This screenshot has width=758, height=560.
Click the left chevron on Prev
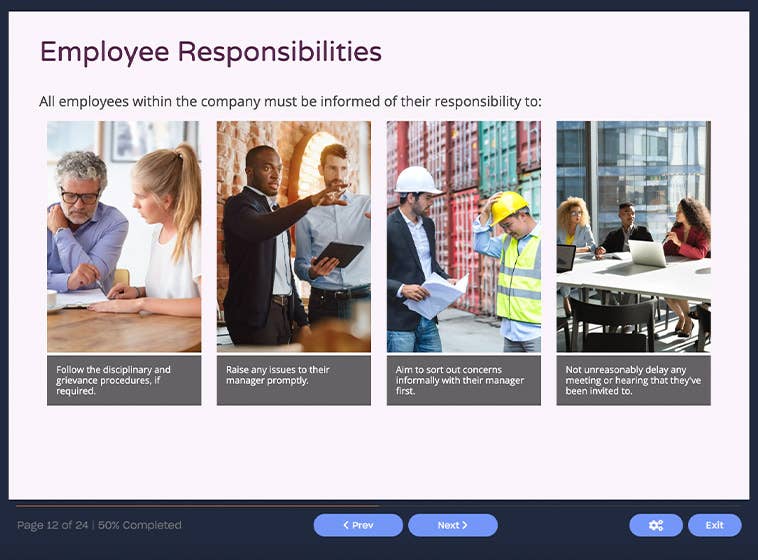(x=346, y=525)
